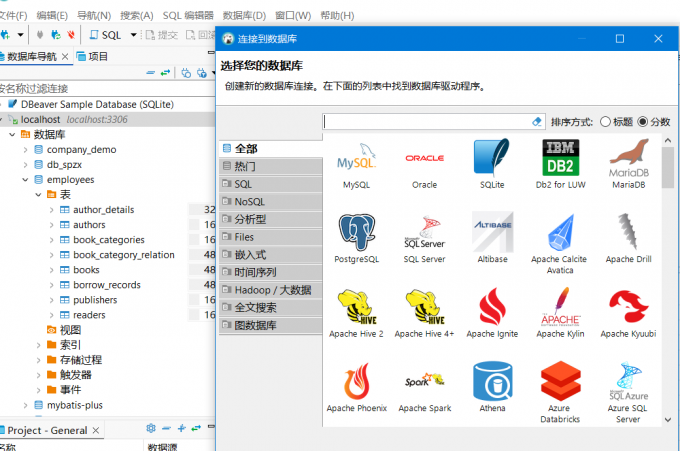
Task: Select the 热门 driver category
Action: click(x=271, y=167)
